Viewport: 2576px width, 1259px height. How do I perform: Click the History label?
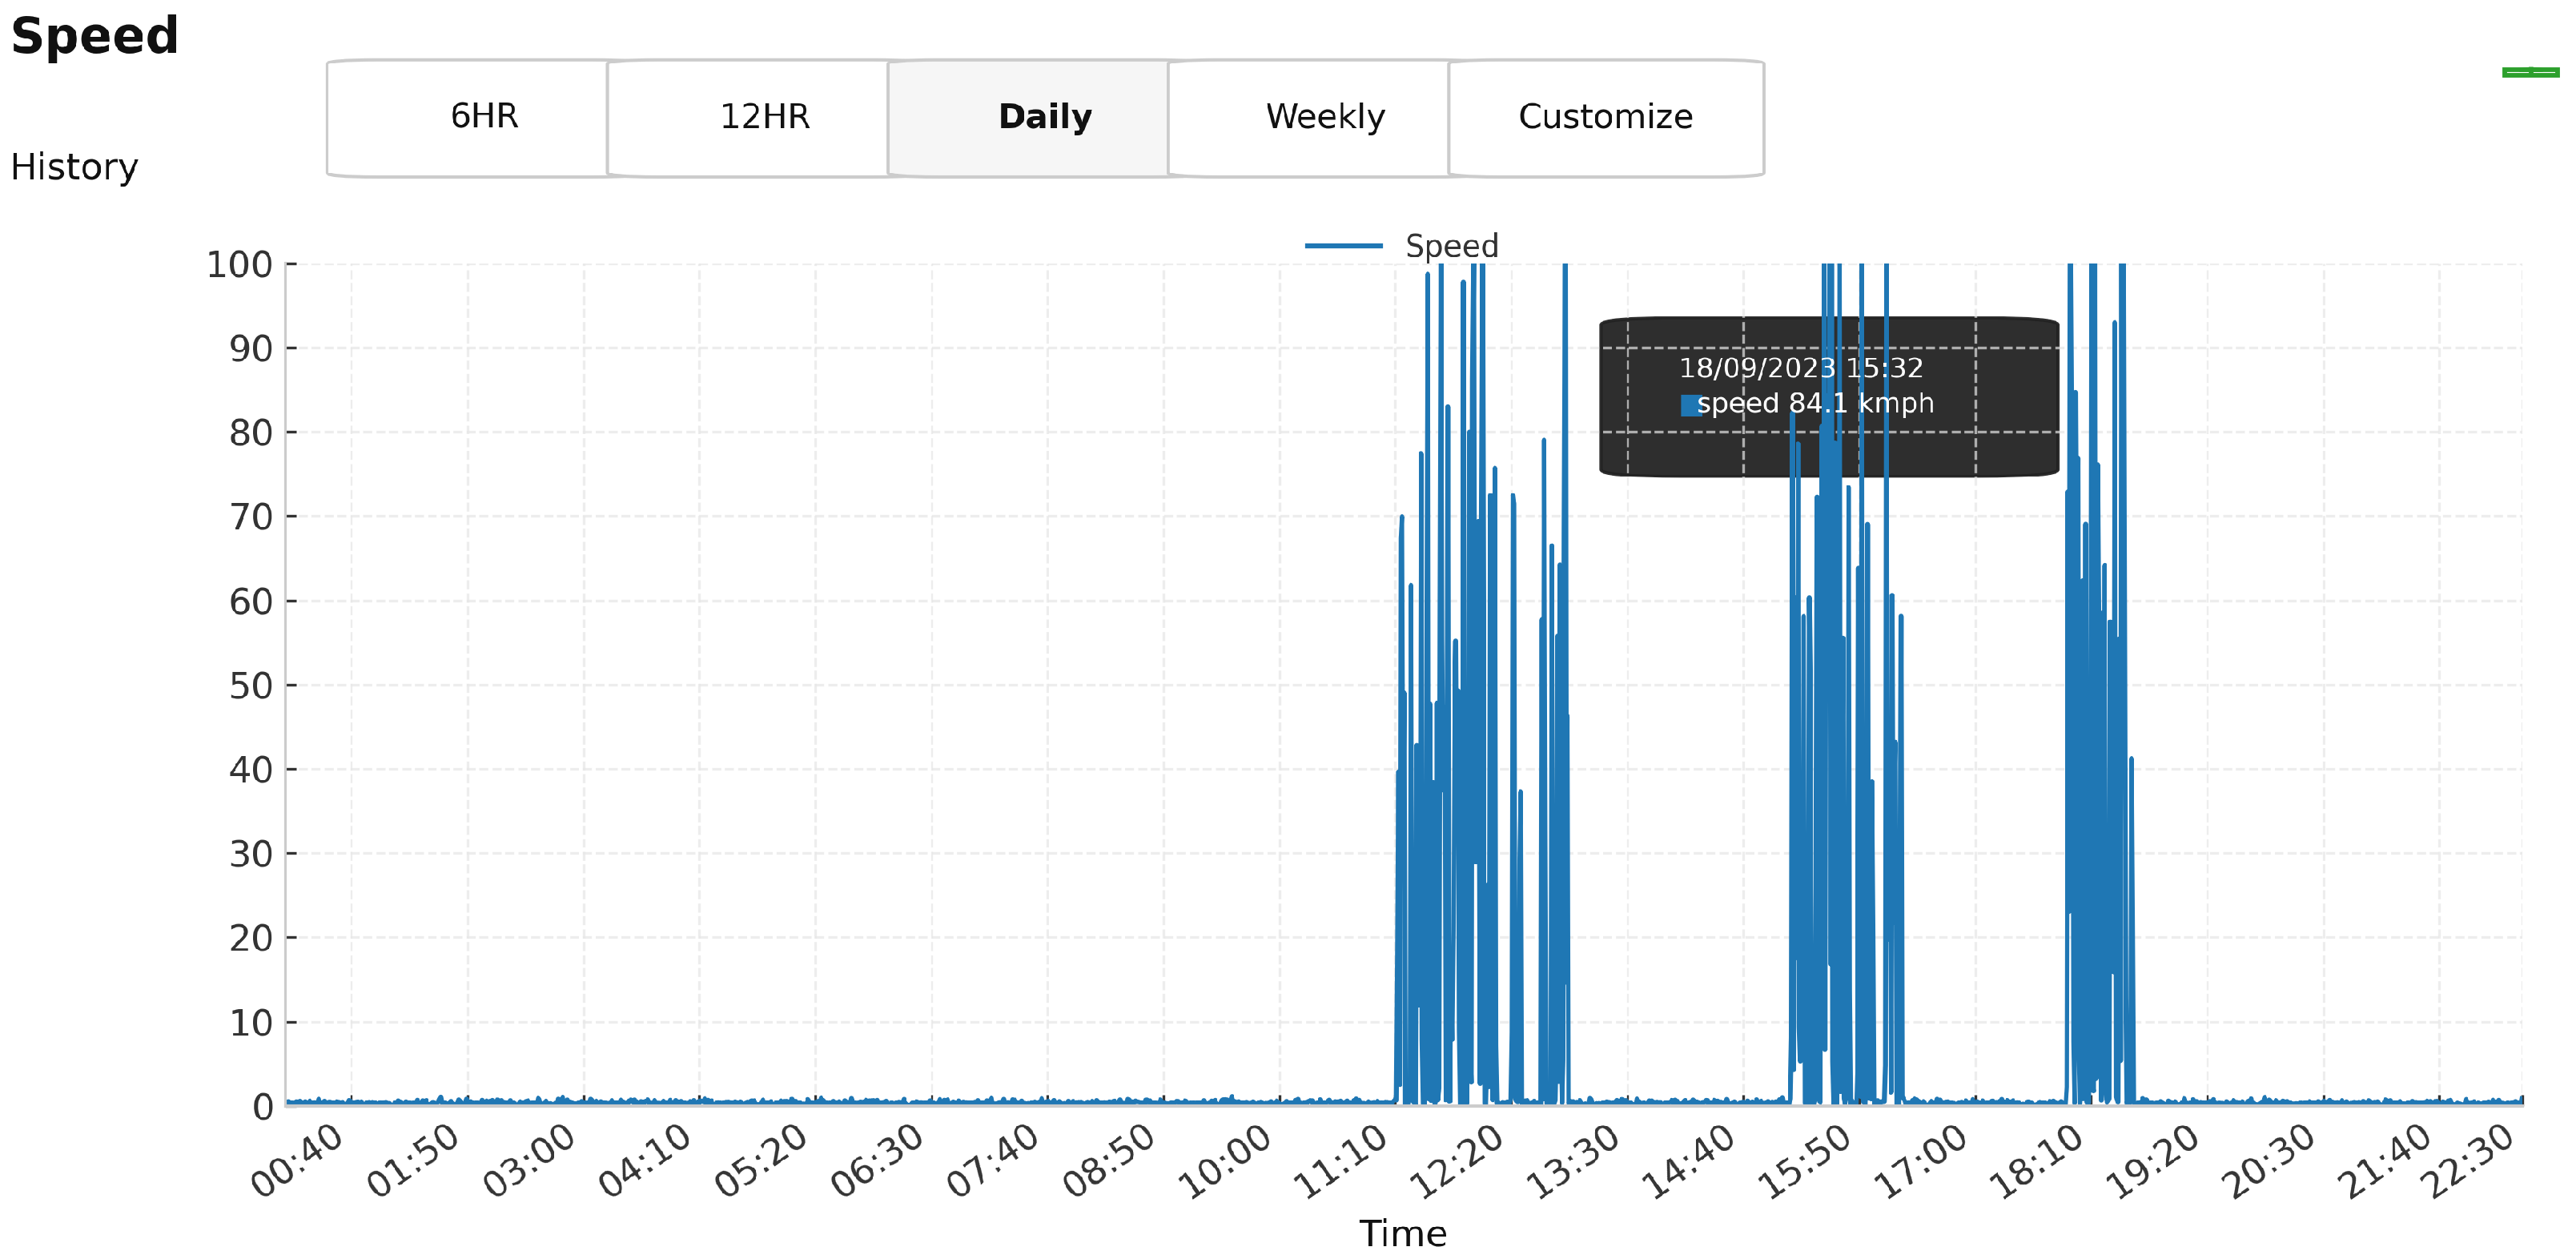click(x=74, y=167)
